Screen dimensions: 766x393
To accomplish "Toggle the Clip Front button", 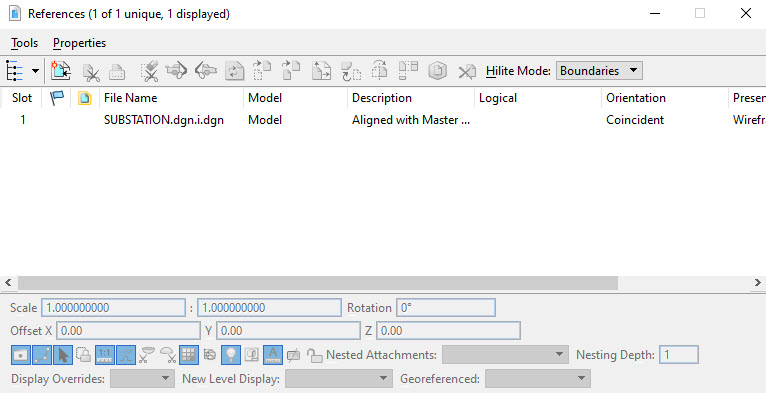I will 168,355.
